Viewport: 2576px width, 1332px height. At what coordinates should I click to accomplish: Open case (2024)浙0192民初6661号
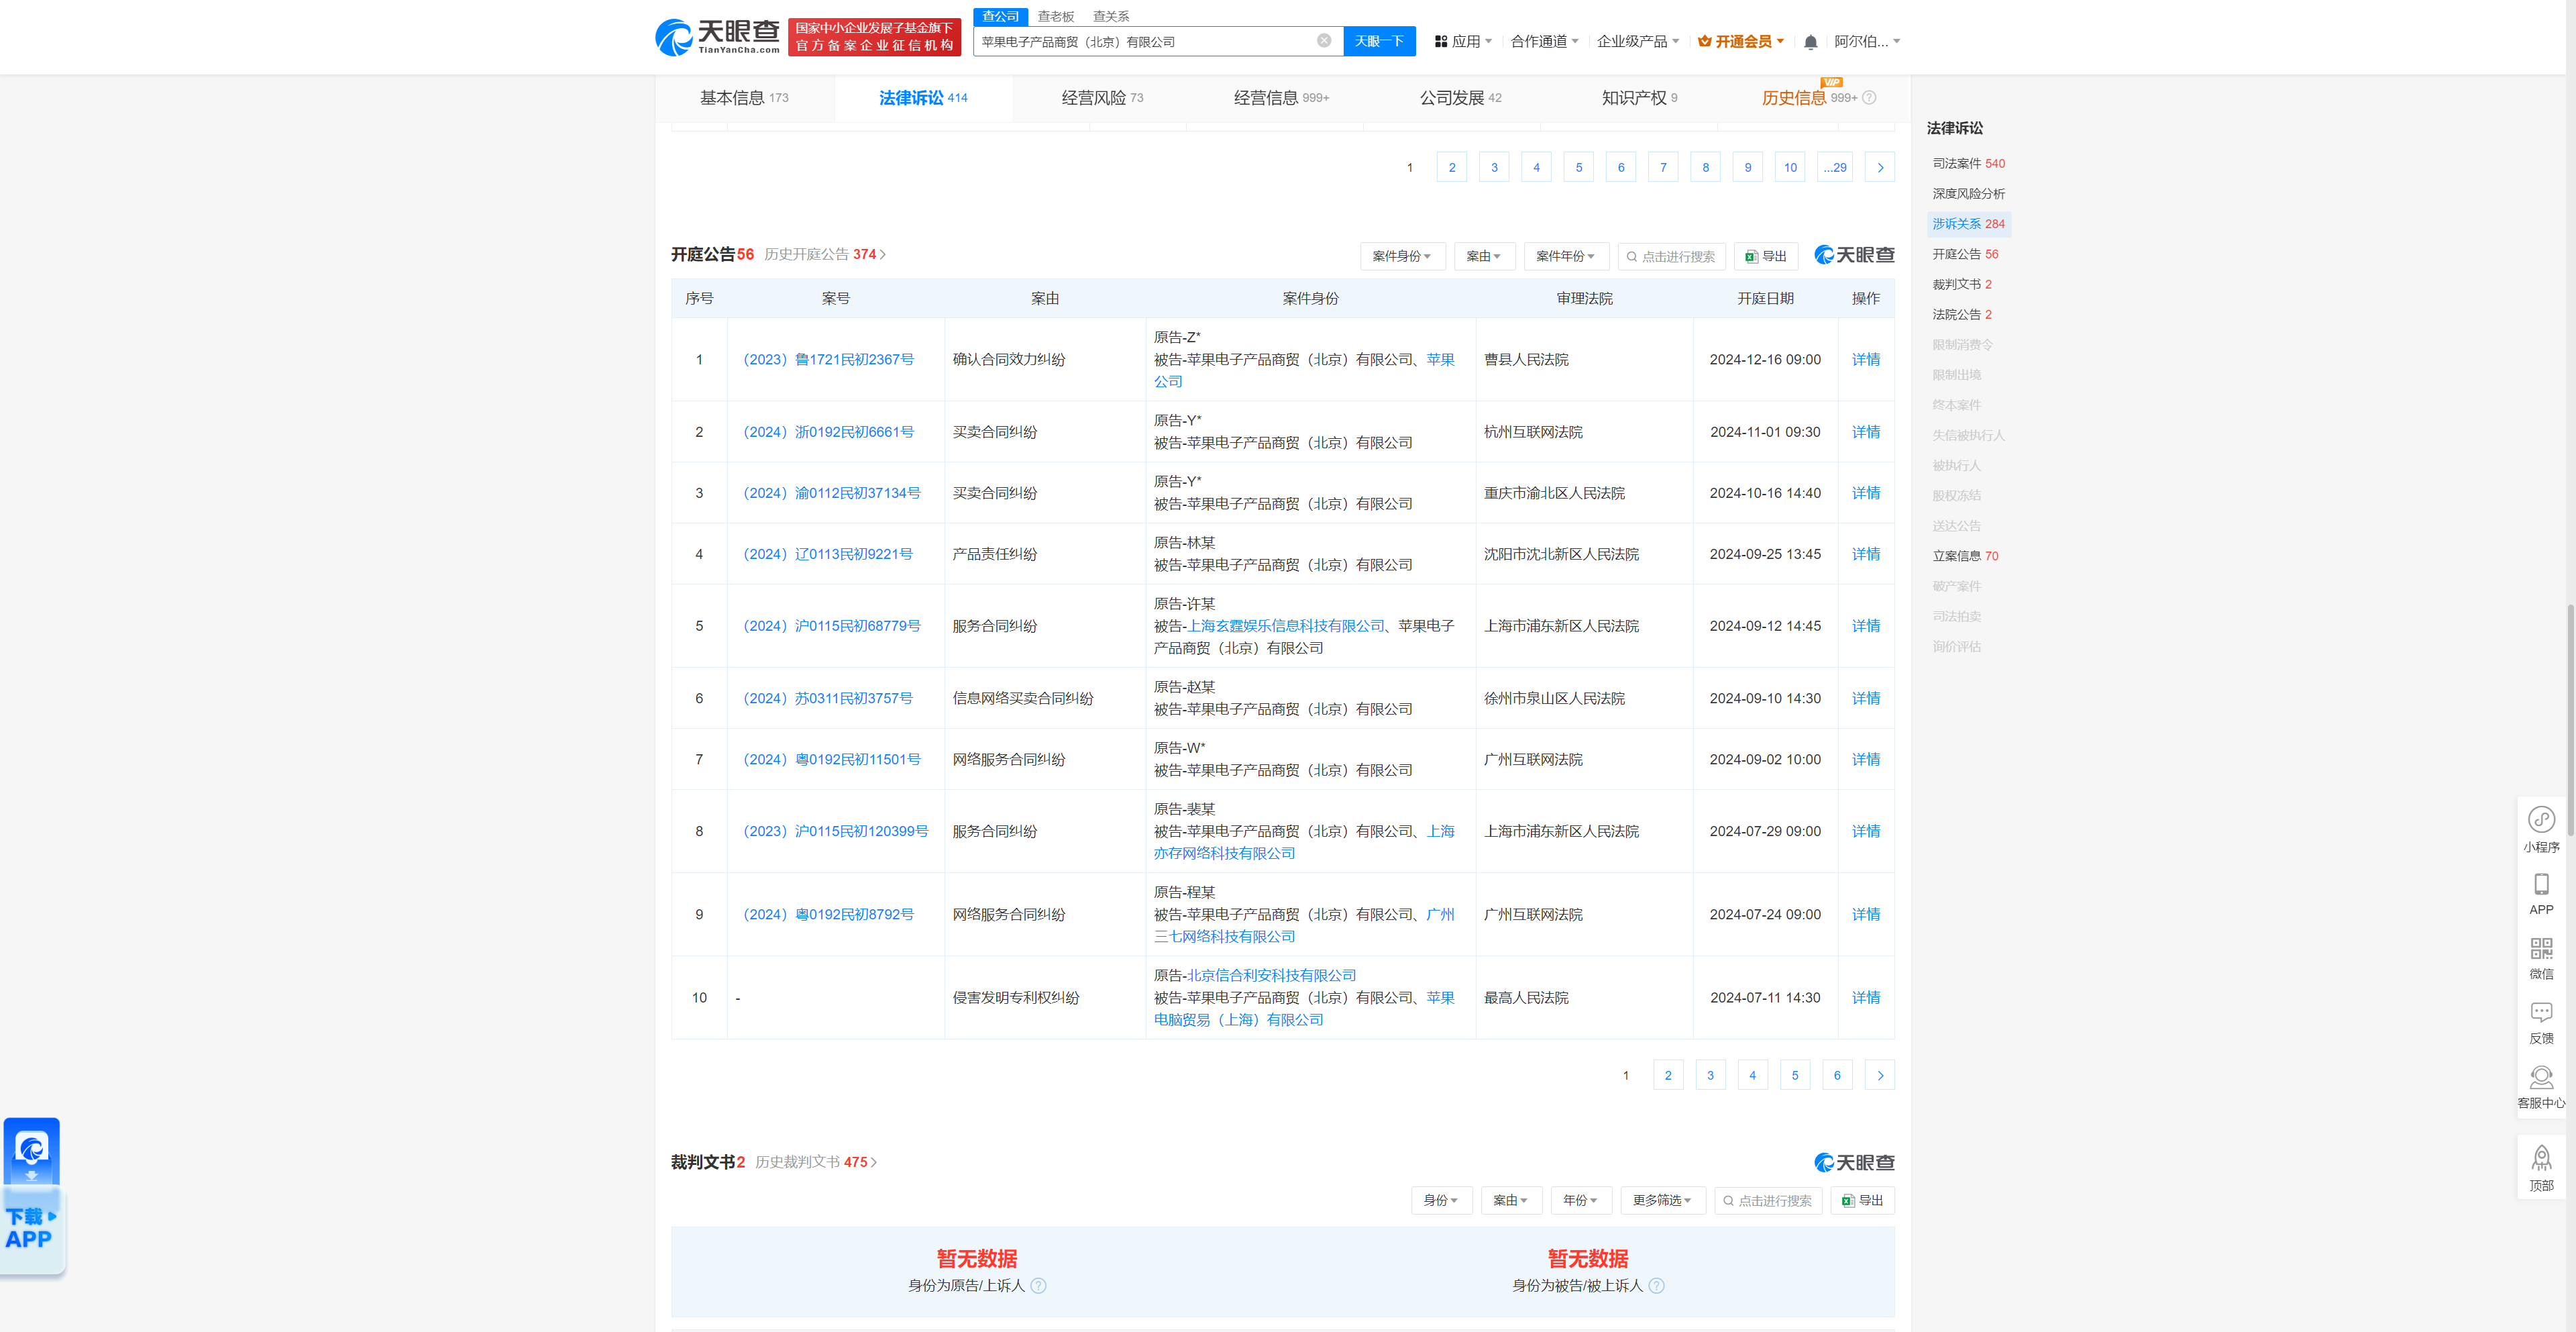coord(828,432)
